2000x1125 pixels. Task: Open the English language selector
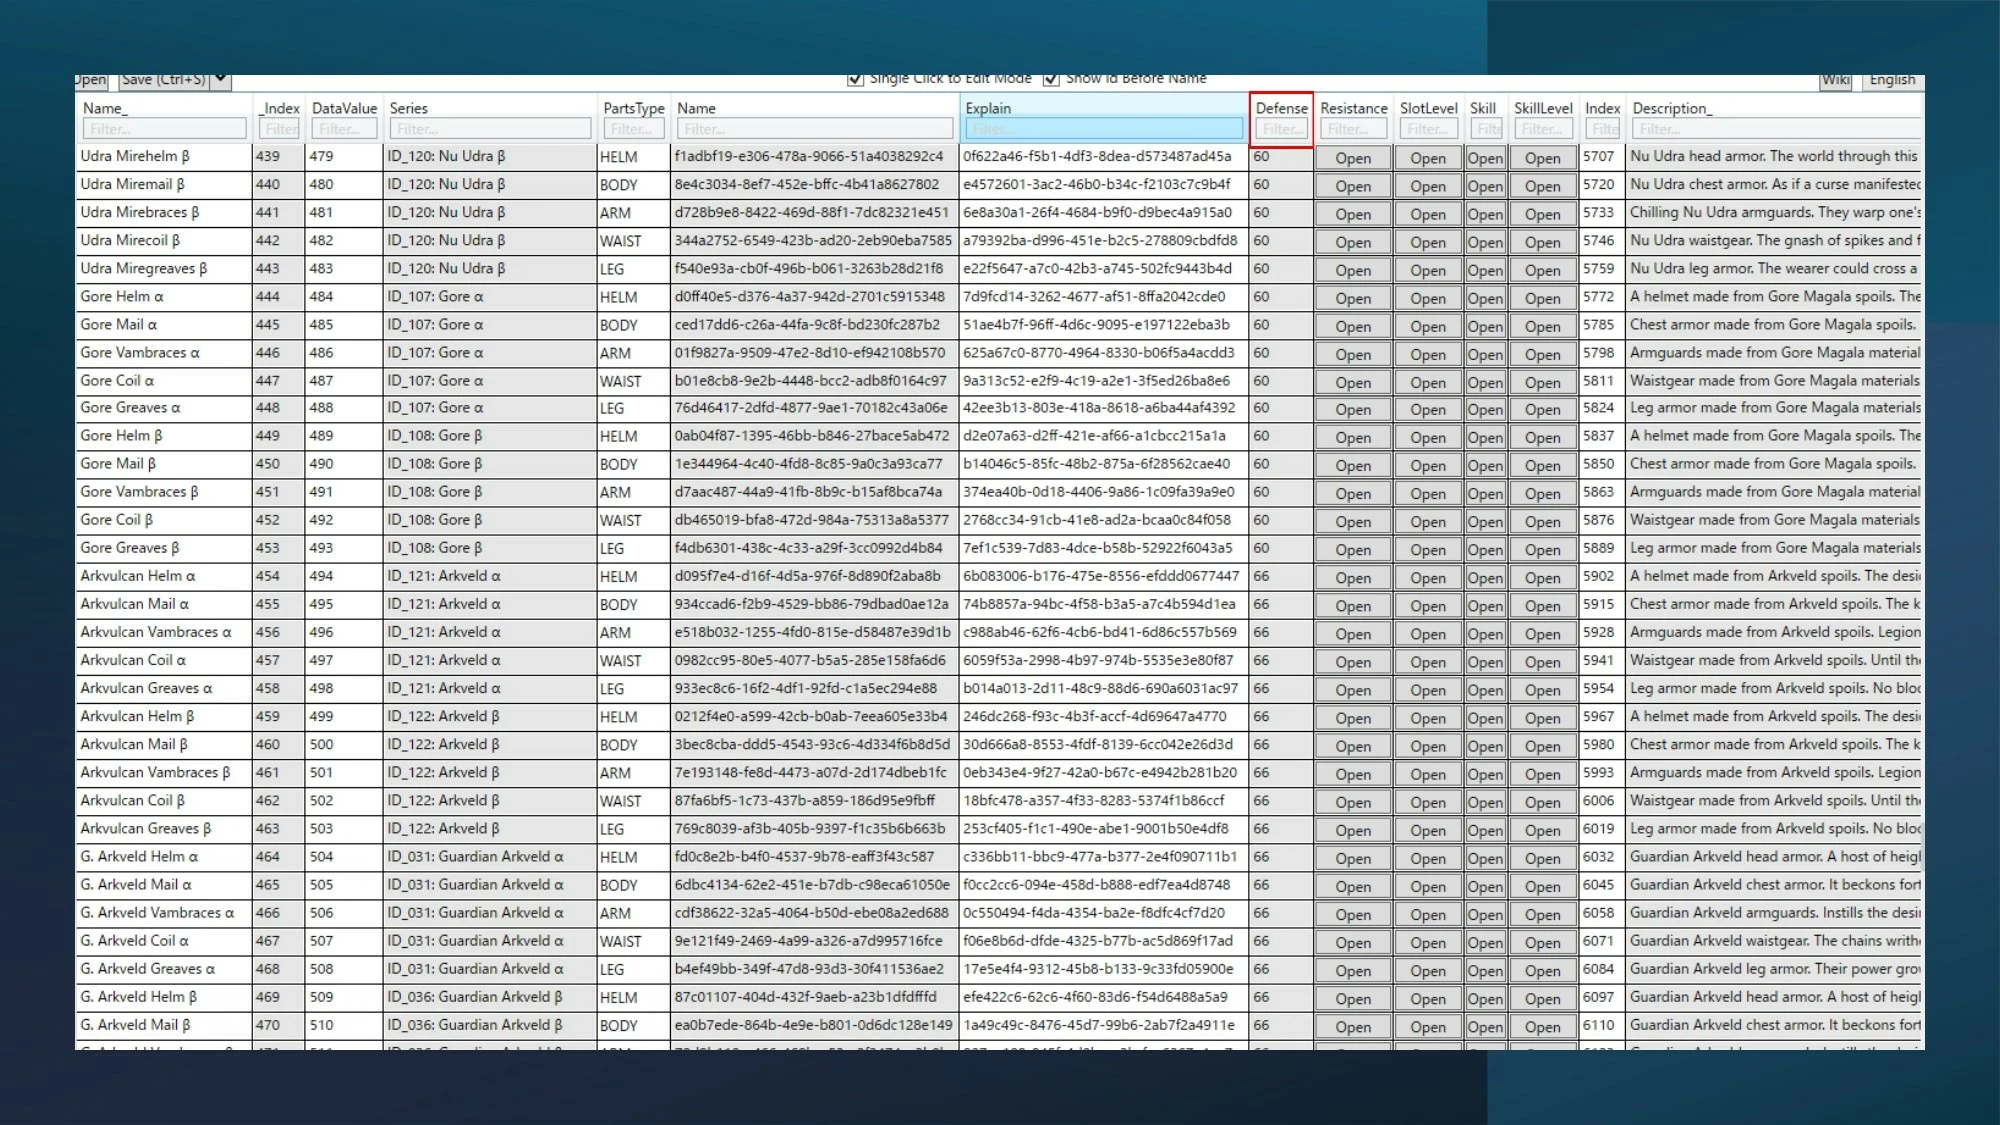(x=1892, y=80)
